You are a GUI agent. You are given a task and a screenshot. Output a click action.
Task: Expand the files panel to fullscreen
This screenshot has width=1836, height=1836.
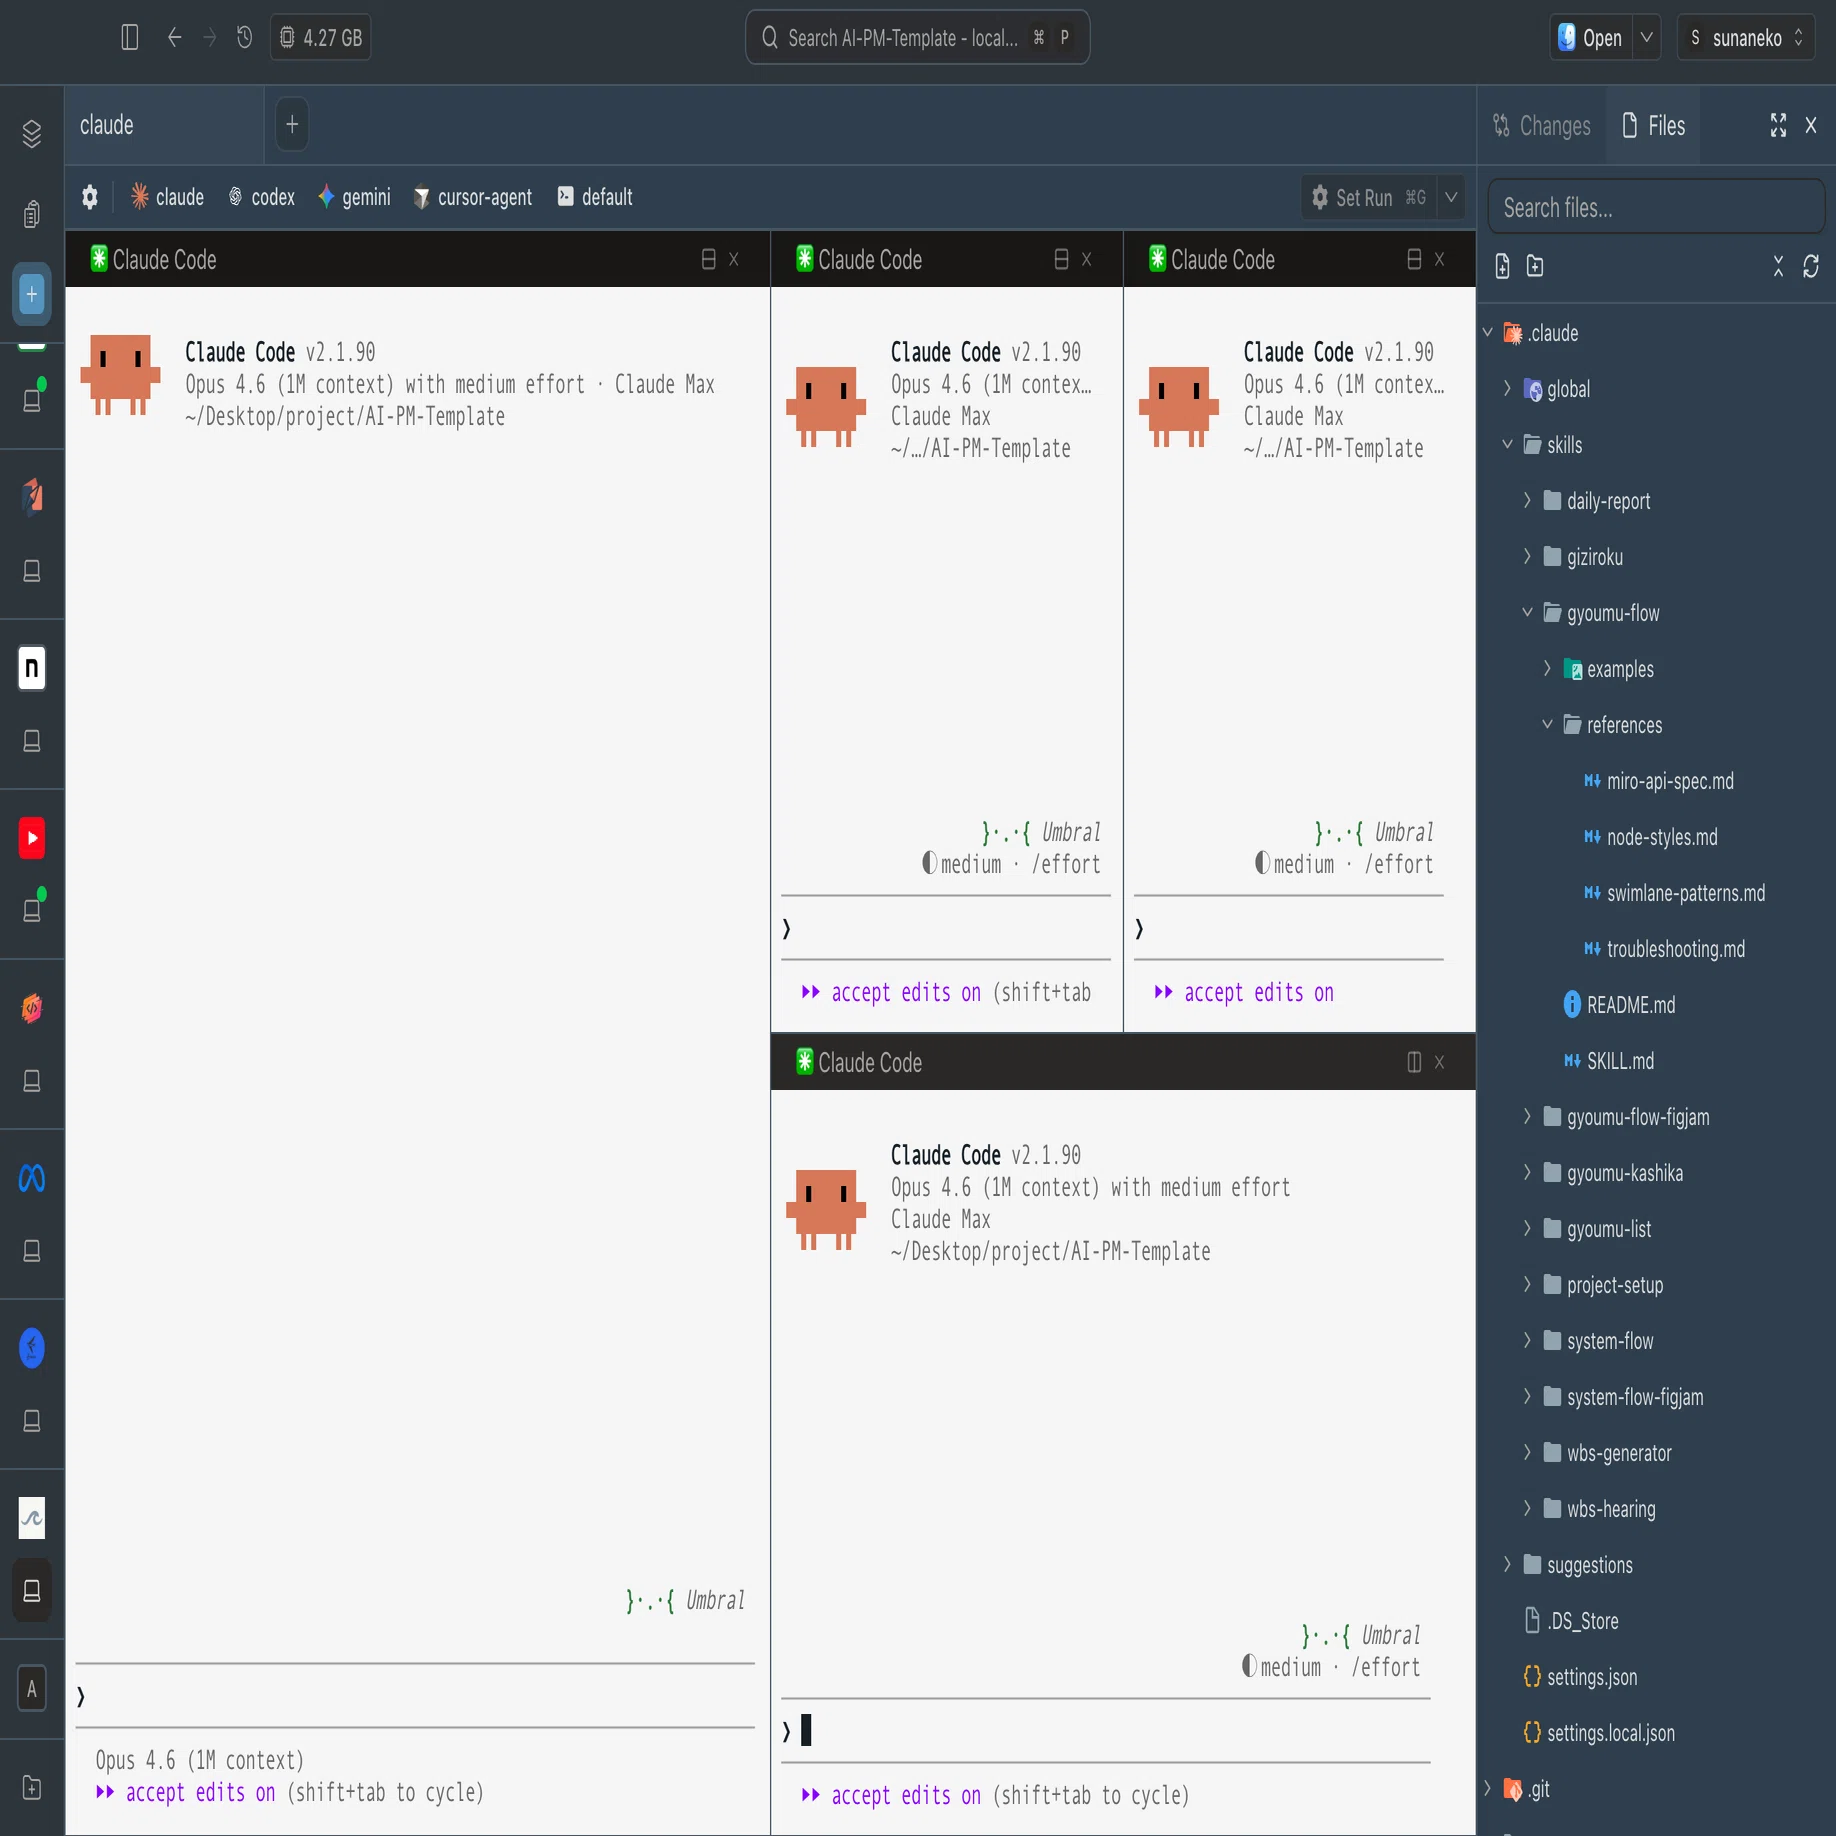1778,125
